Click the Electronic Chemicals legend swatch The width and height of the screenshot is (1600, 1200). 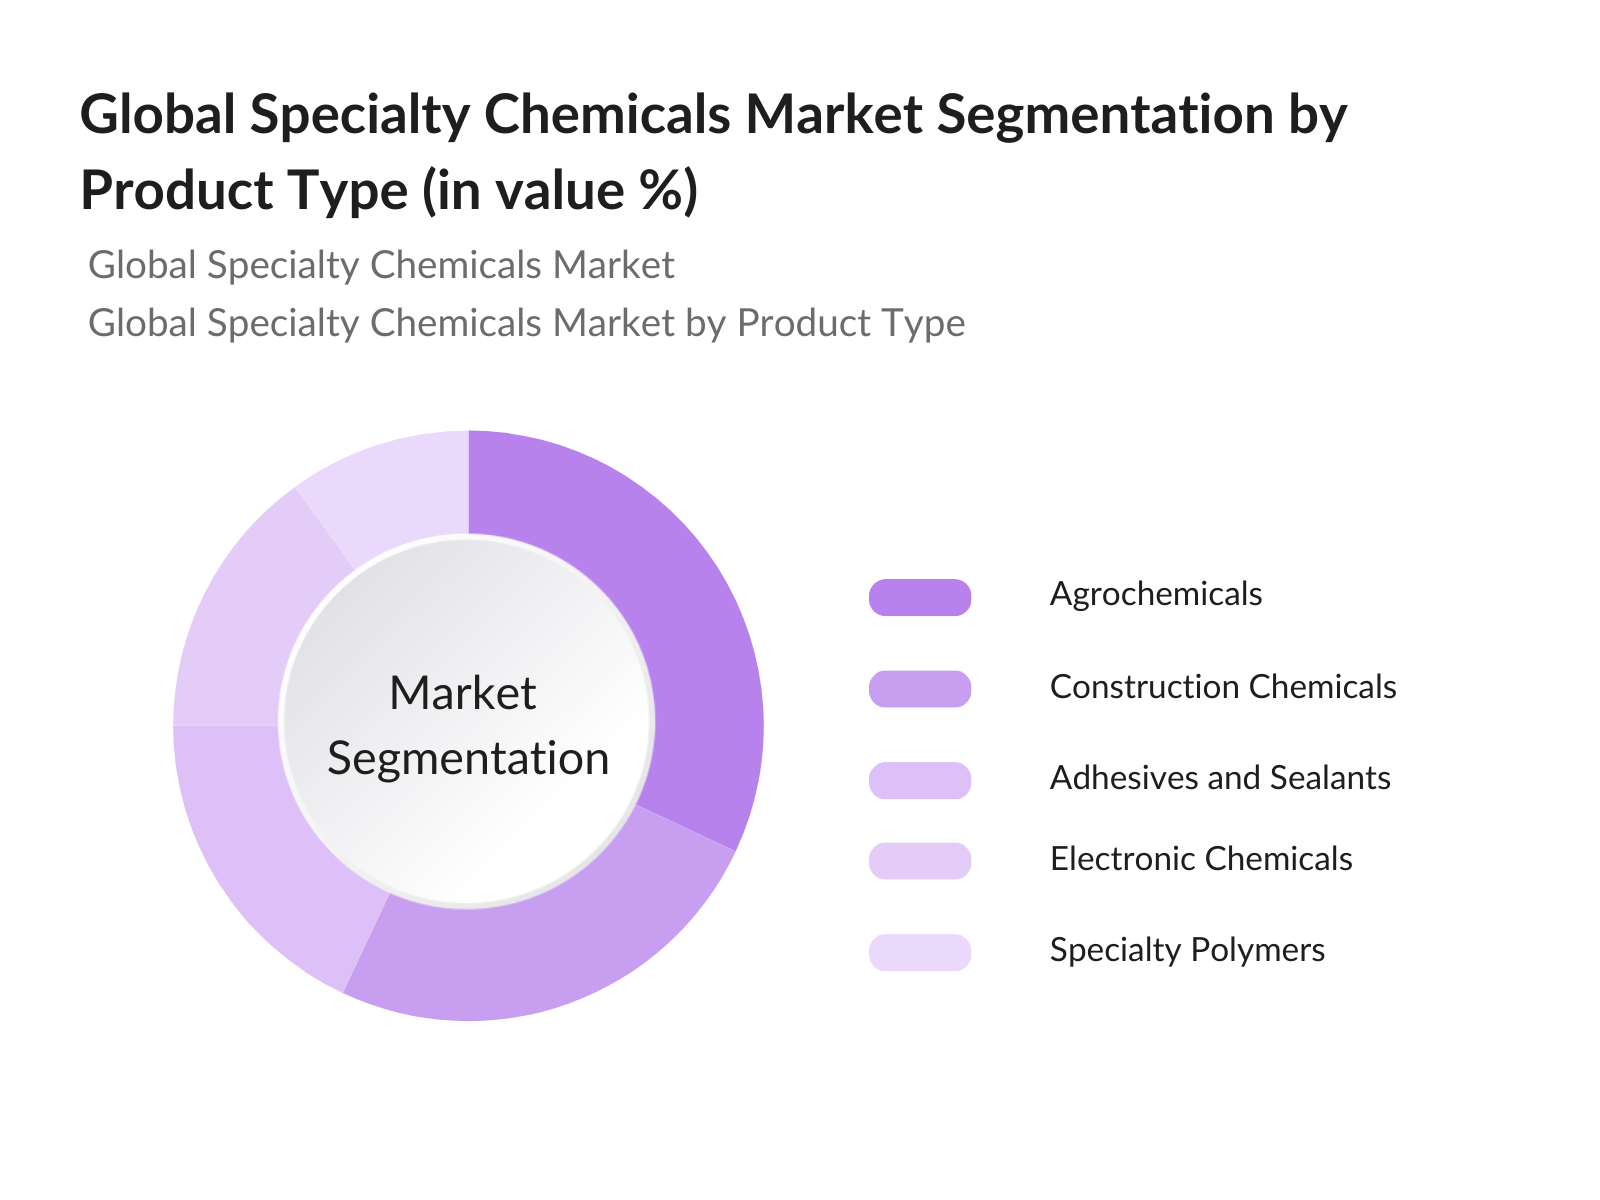pyautogui.click(x=920, y=861)
